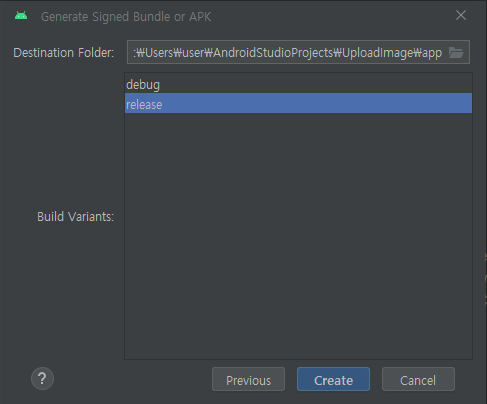Image resolution: width=487 pixels, height=404 pixels.
Task: Open help via question mark button
Action: (x=42, y=379)
